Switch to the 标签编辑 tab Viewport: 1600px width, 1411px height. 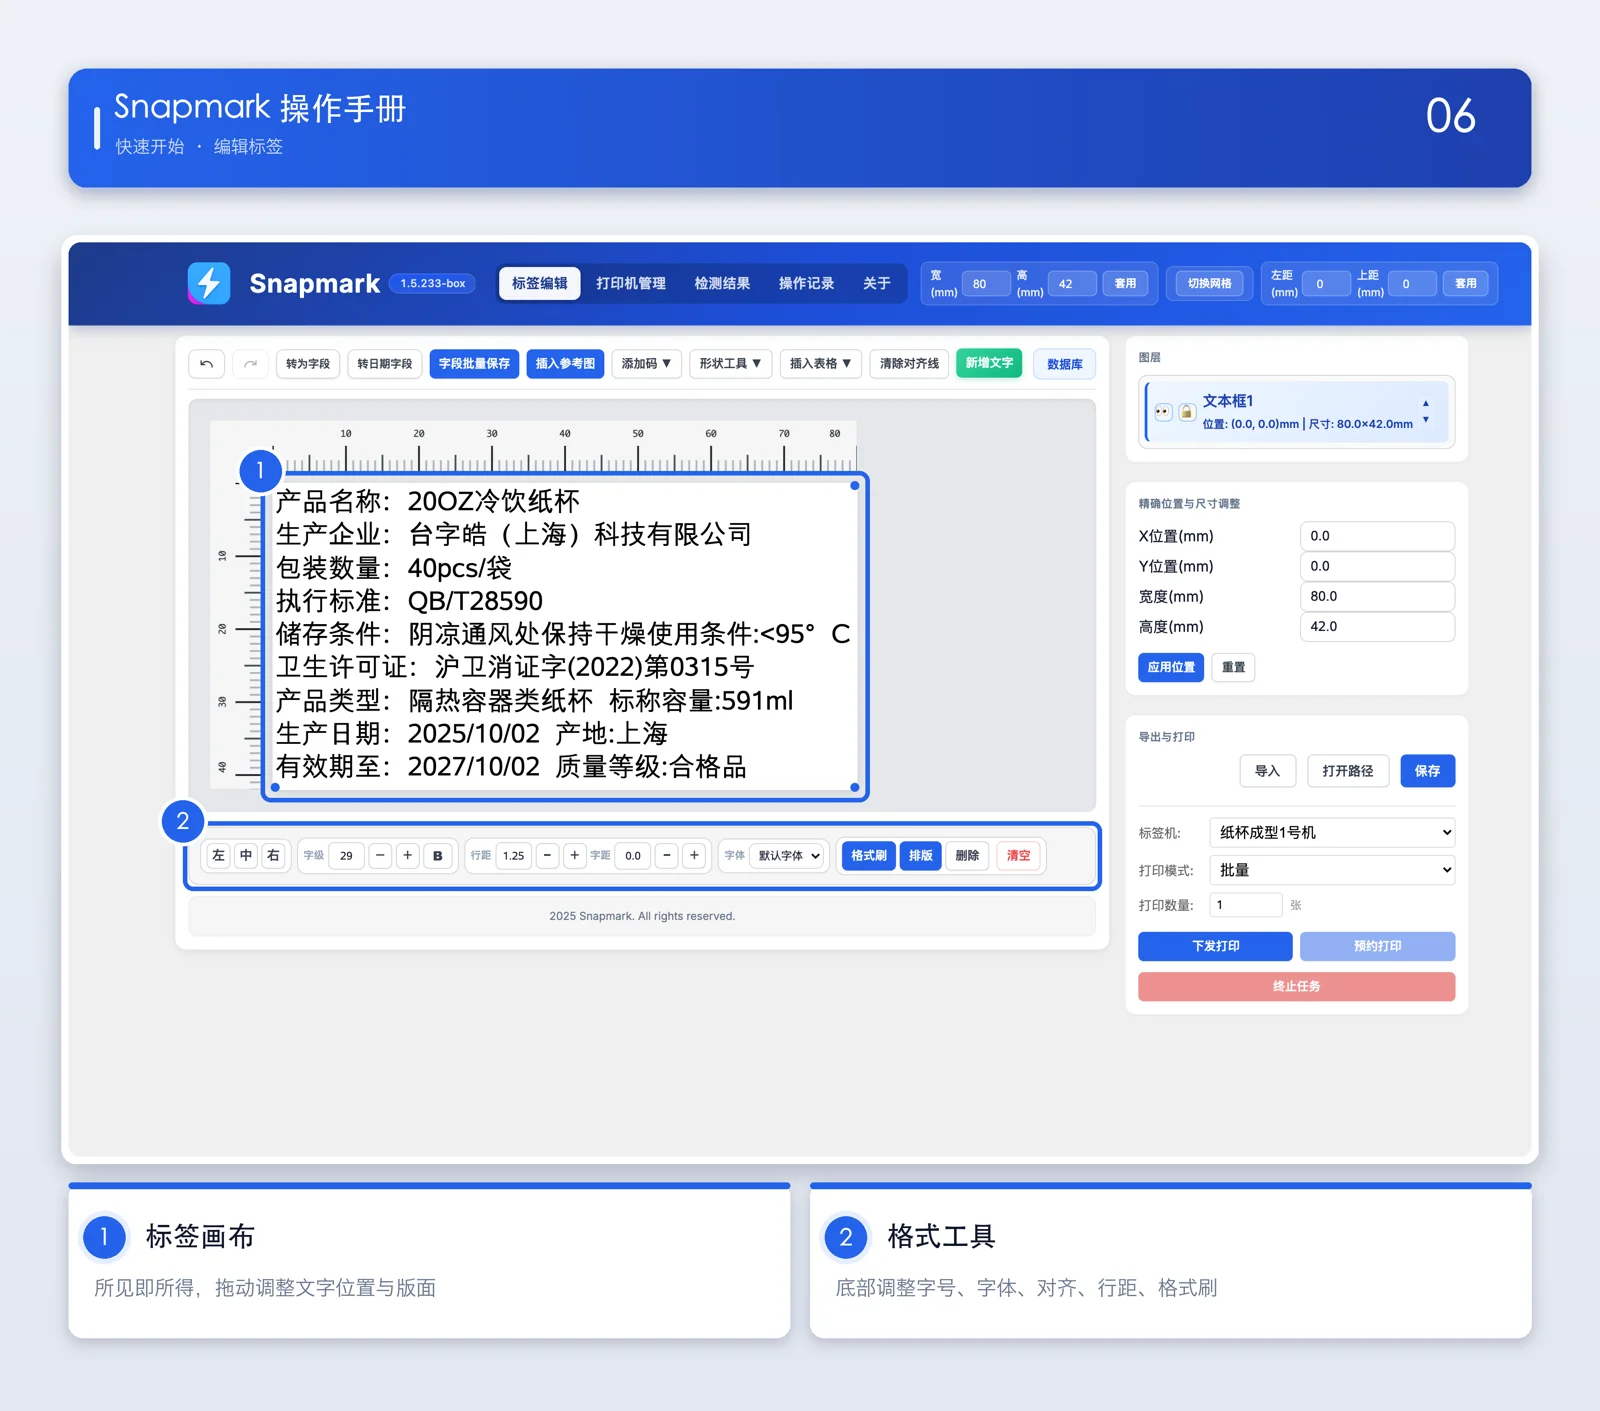(x=540, y=284)
